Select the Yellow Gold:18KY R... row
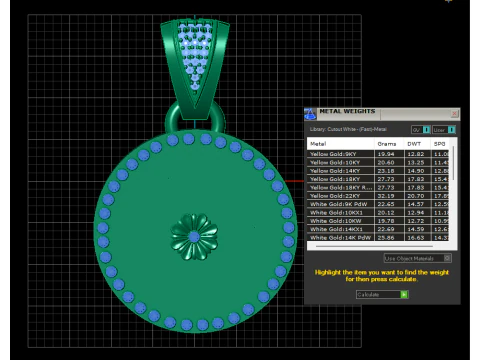The height and width of the screenshot is (360, 480). tap(378, 187)
